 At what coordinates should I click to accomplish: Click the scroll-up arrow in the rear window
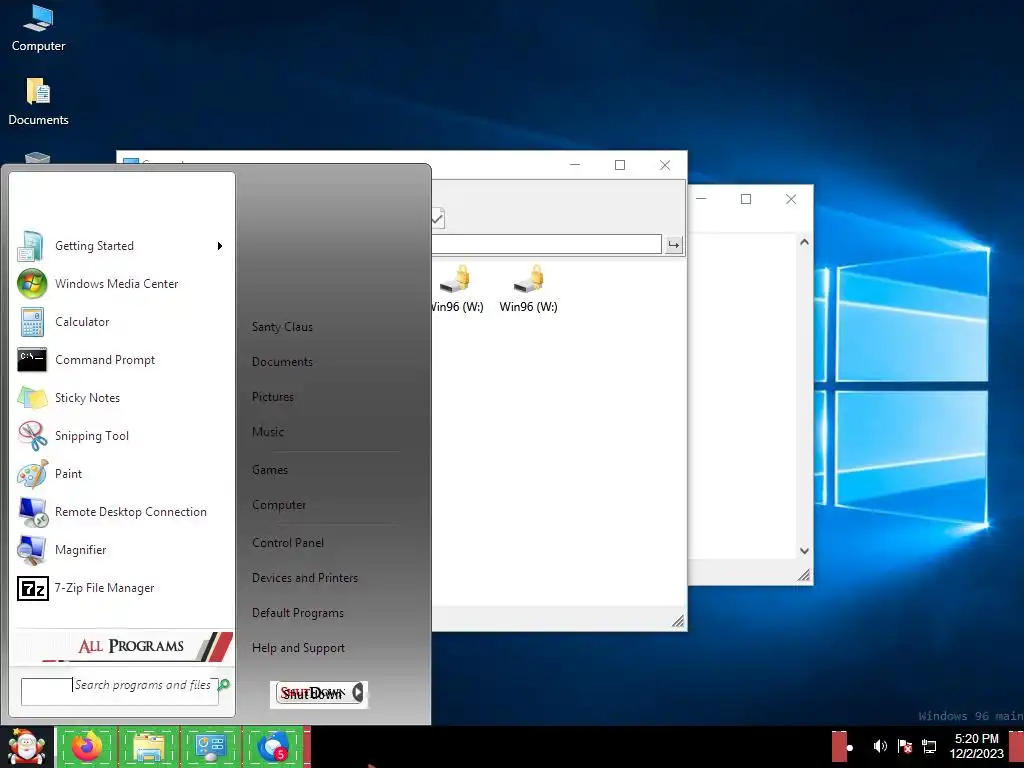(x=805, y=242)
